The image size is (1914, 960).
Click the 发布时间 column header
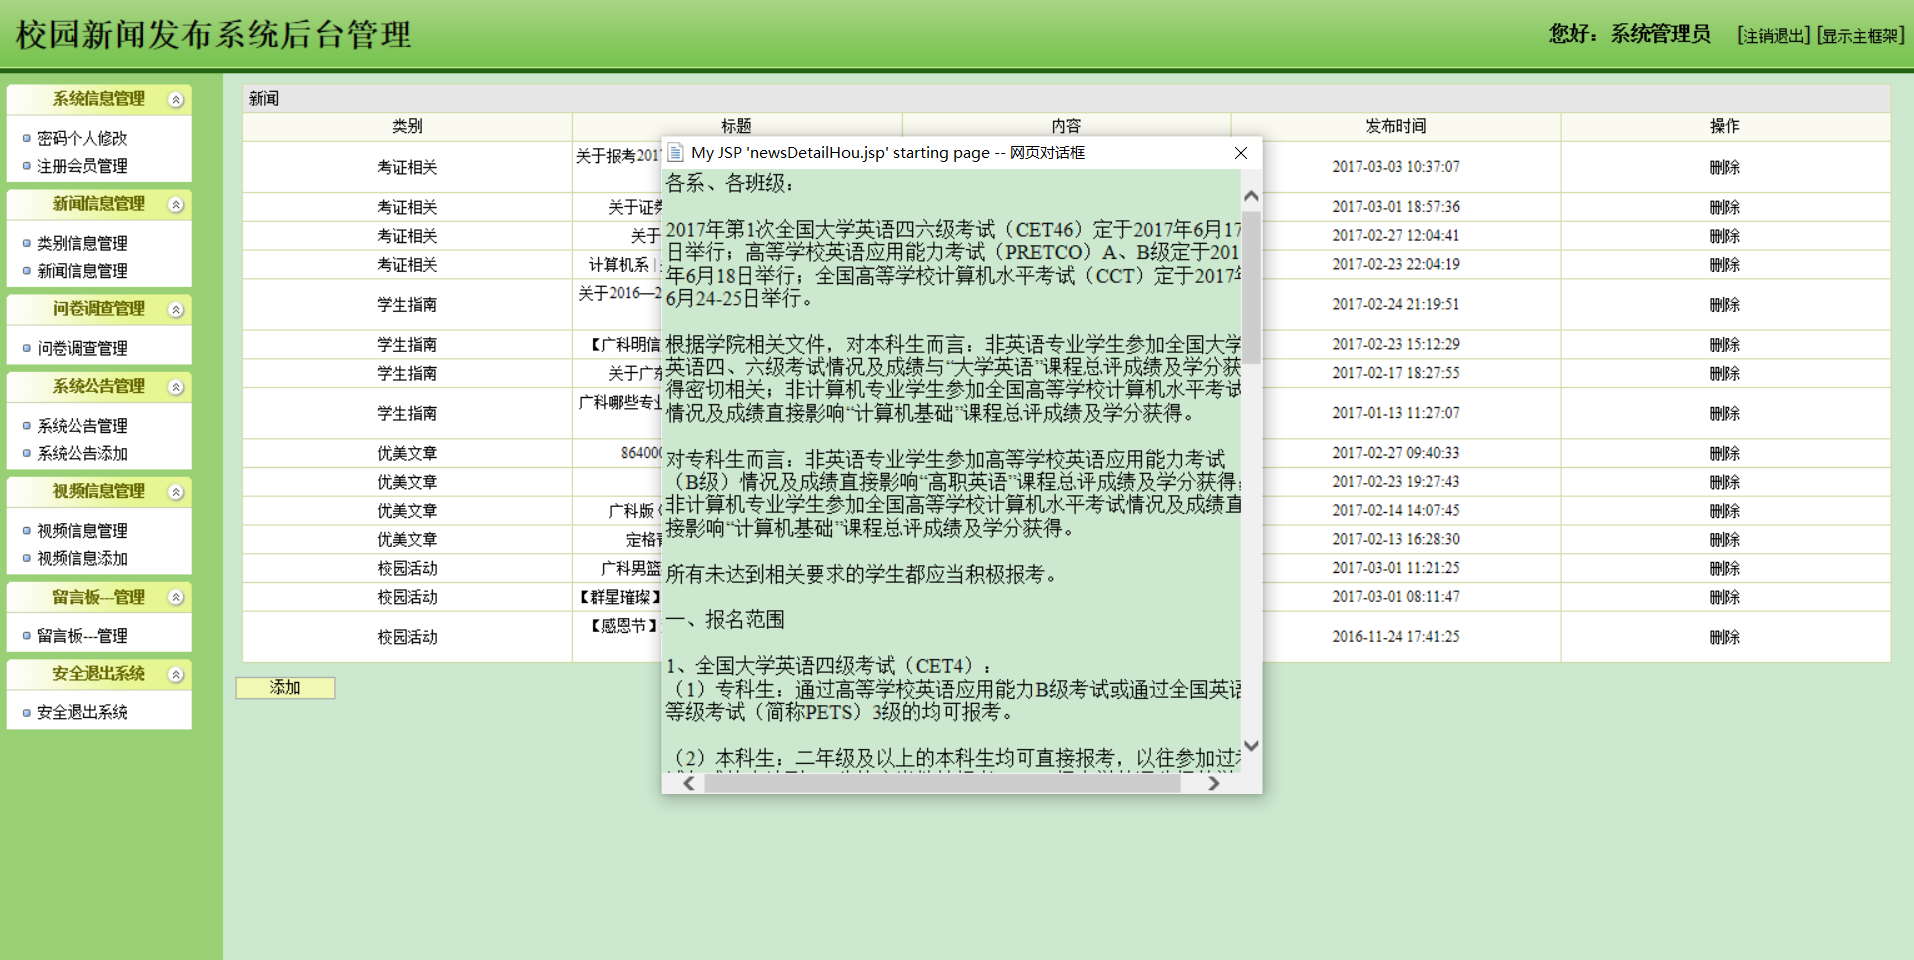coord(1396,126)
